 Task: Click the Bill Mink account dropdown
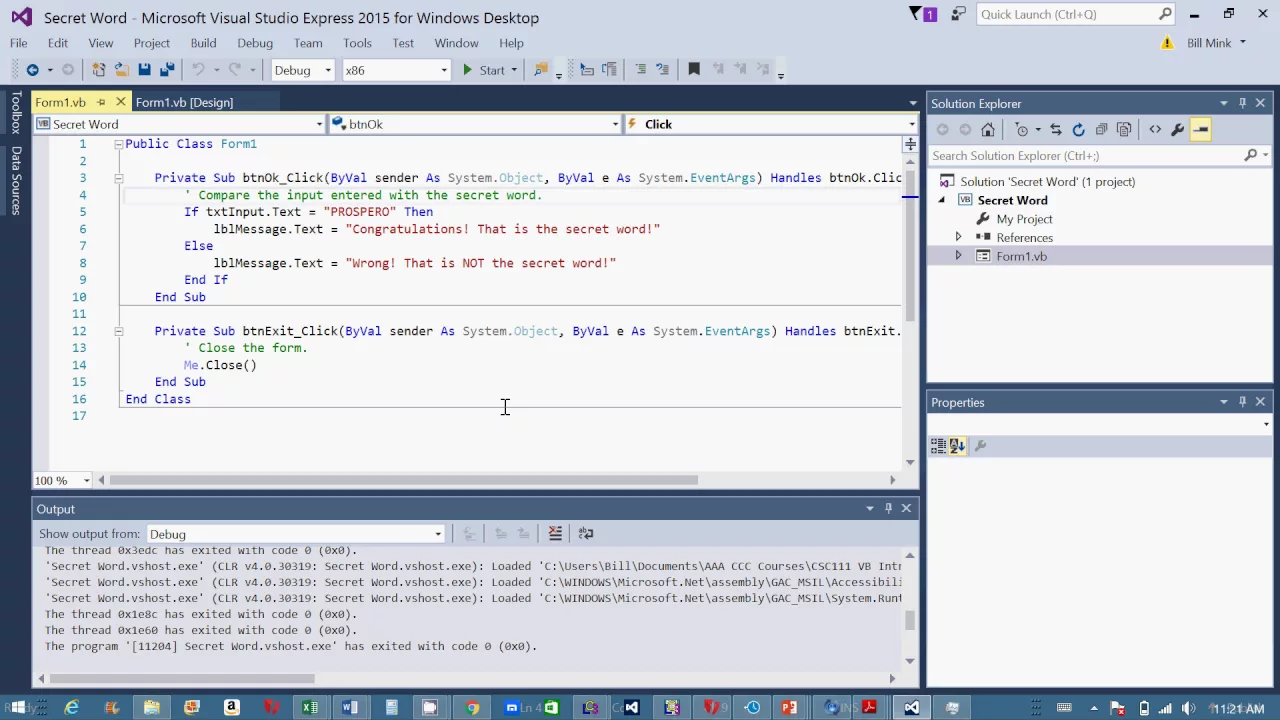point(1216,43)
